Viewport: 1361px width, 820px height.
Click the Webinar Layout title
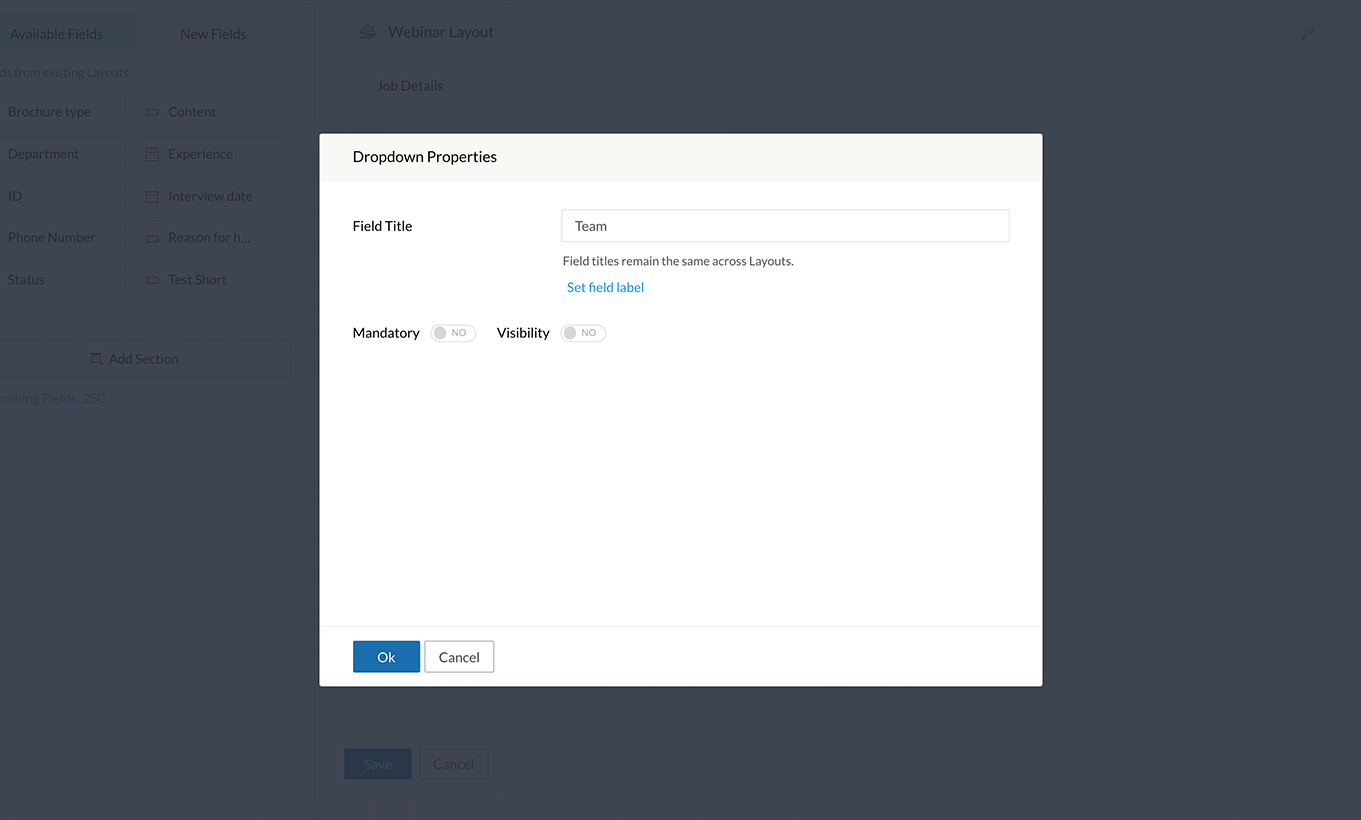coord(441,32)
